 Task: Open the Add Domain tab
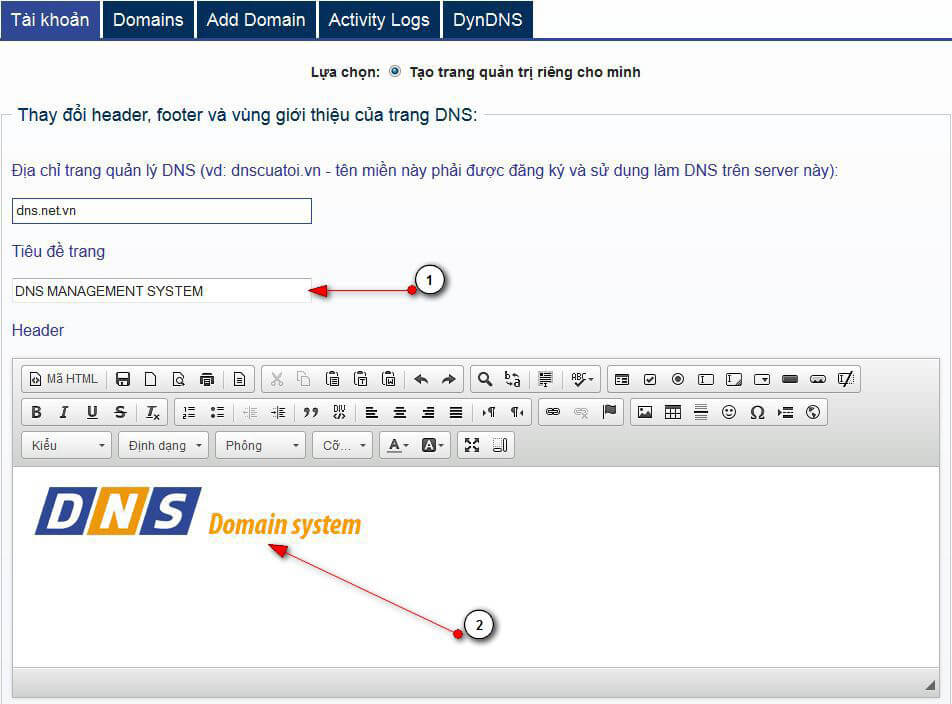(256, 19)
